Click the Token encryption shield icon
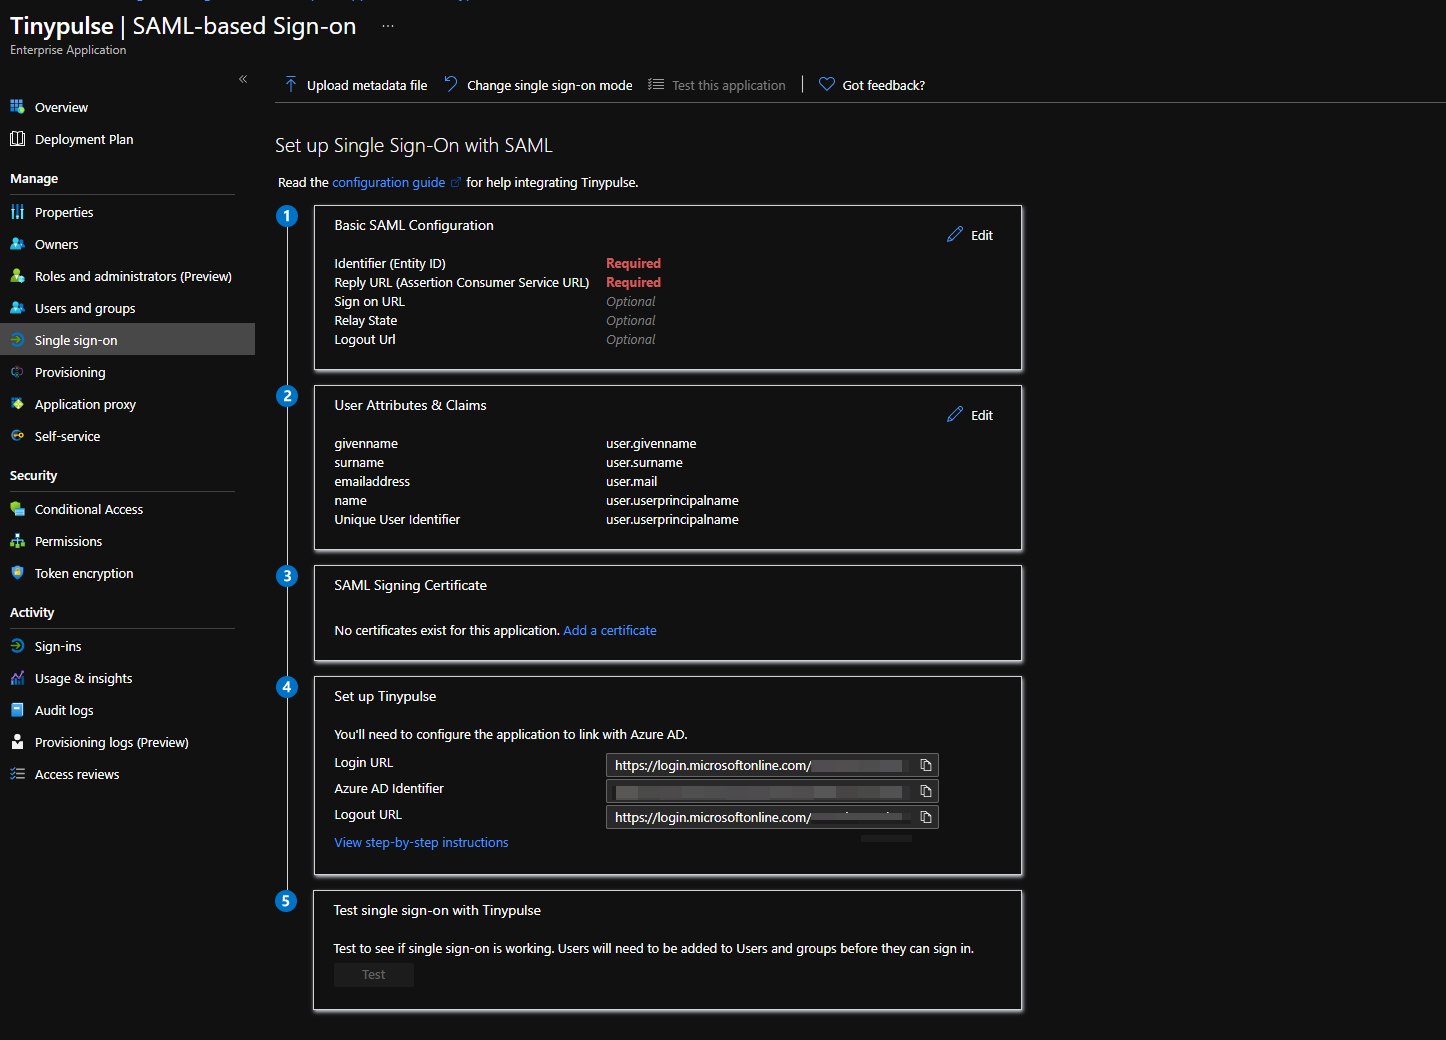The width and height of the screenshot is (1446, 1040). click(17, 572)
